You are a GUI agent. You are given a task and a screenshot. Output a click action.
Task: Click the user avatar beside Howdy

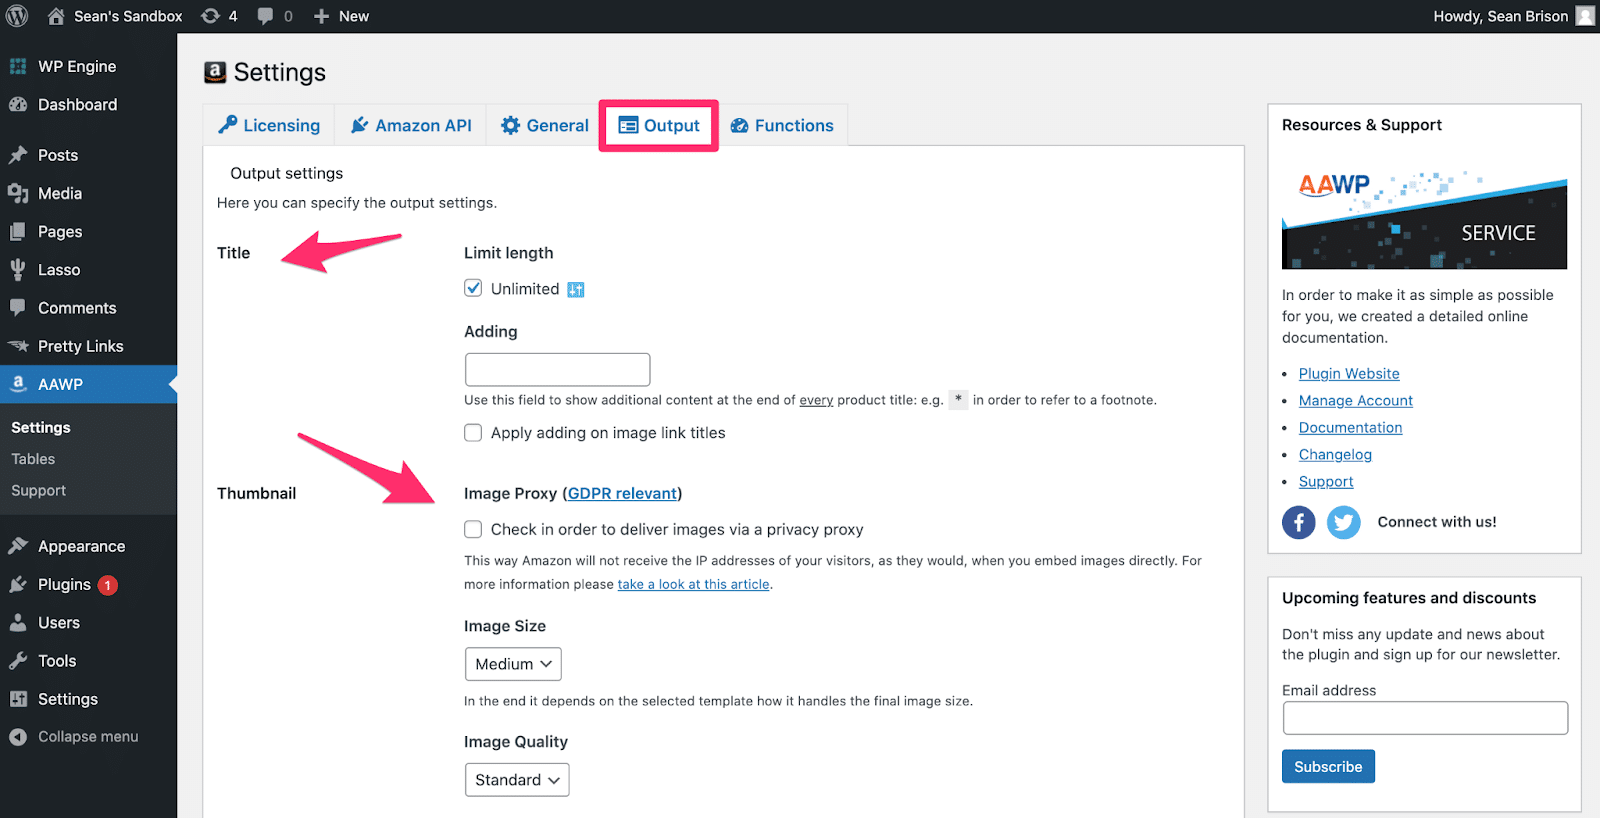point(1585,16)
